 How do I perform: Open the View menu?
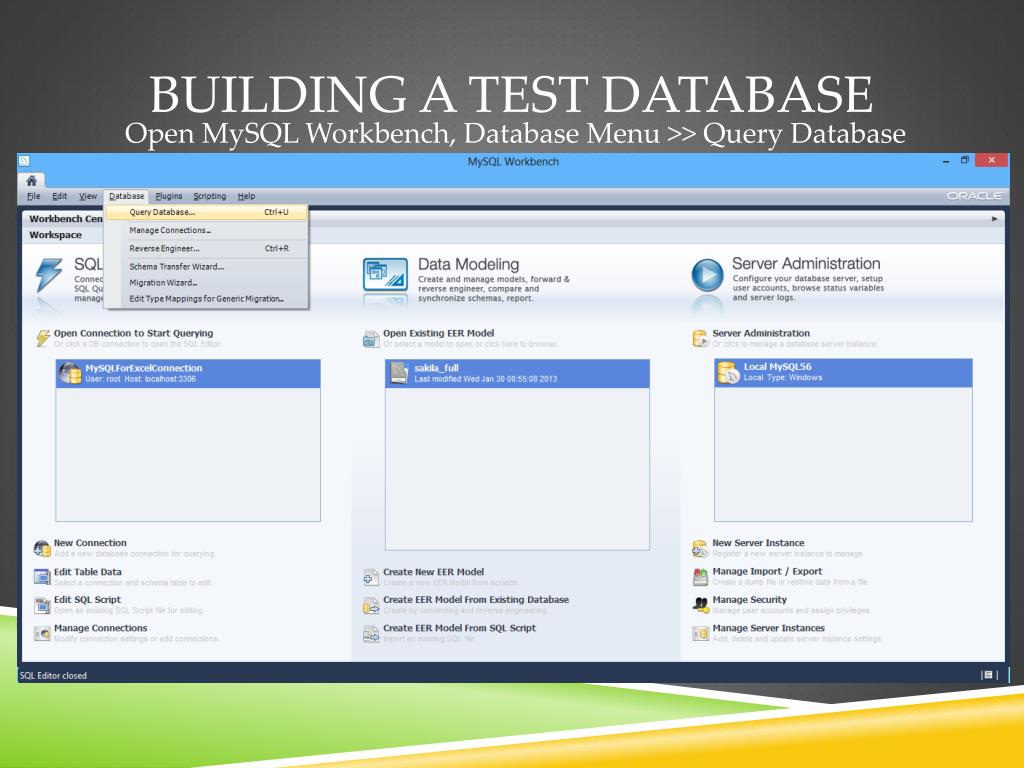pyautogui.click(x=88, y=196)
